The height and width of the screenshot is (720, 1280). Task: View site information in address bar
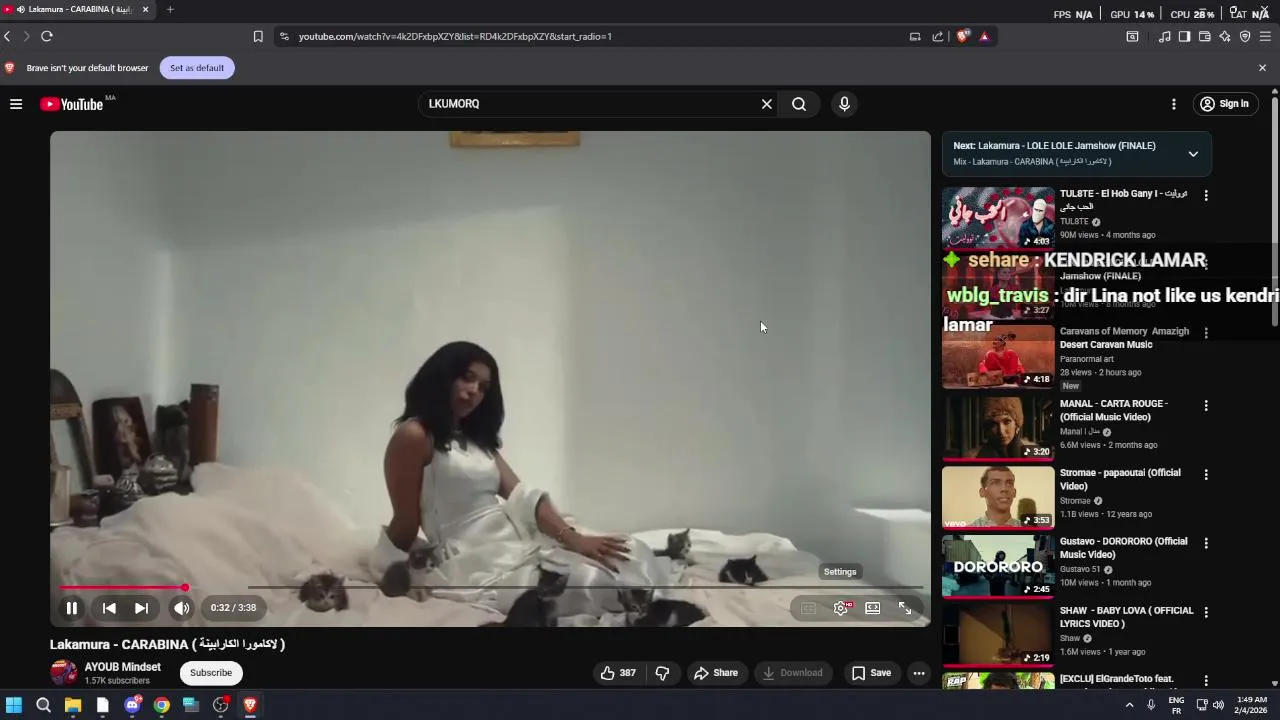(284, 36)
